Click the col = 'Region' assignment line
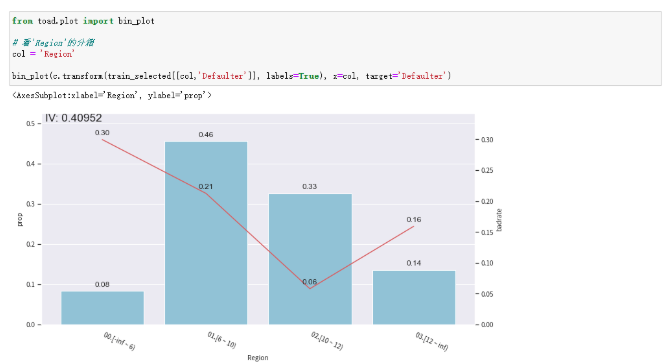665x364 pixels. coord(43,54)
